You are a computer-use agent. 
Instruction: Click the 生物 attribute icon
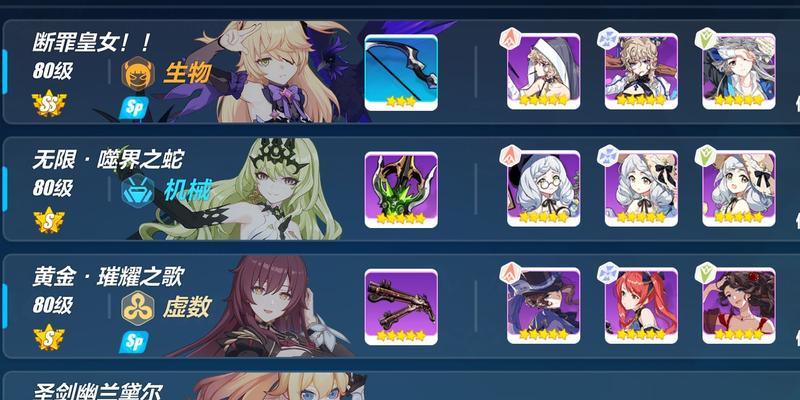pos(138,73)
